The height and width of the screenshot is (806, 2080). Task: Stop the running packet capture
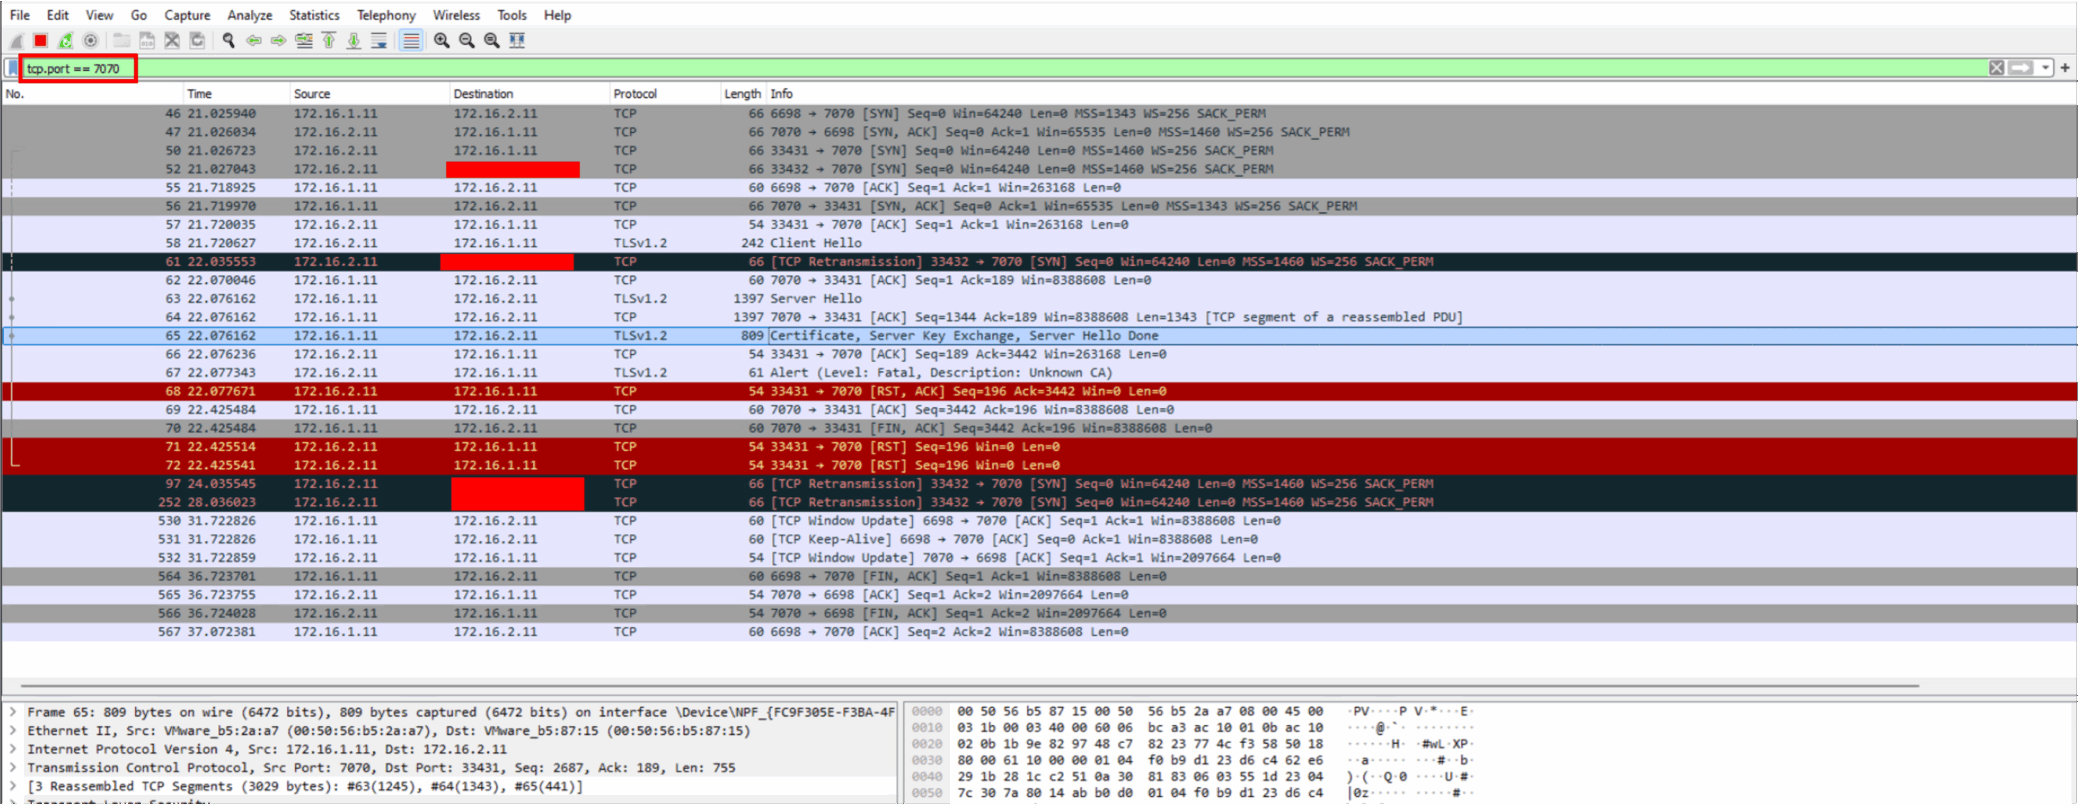click(40, 40)
